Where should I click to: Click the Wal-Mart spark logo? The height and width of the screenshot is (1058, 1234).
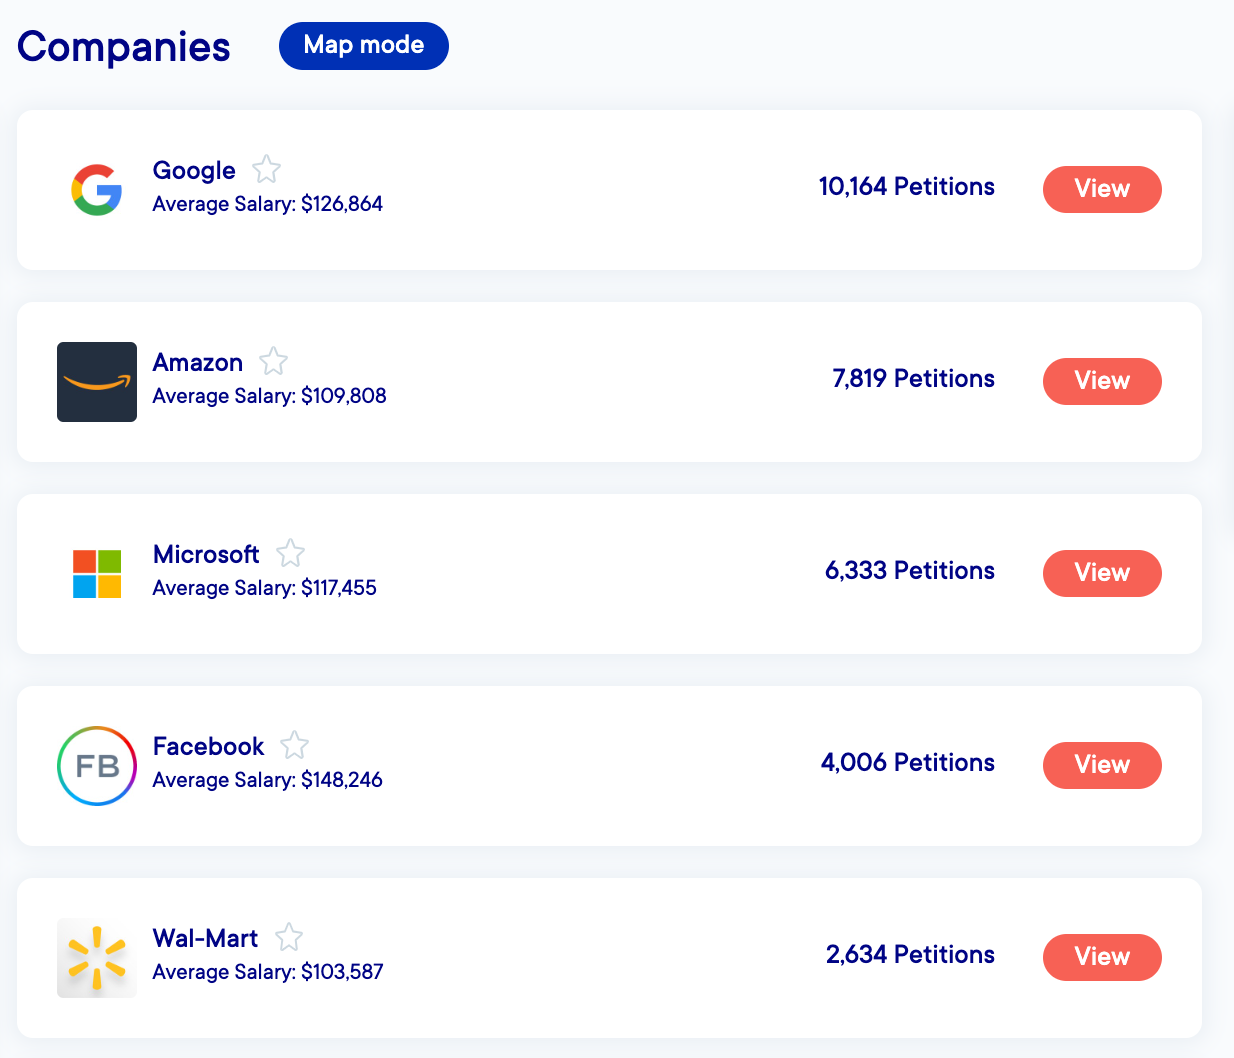(97, 958)
